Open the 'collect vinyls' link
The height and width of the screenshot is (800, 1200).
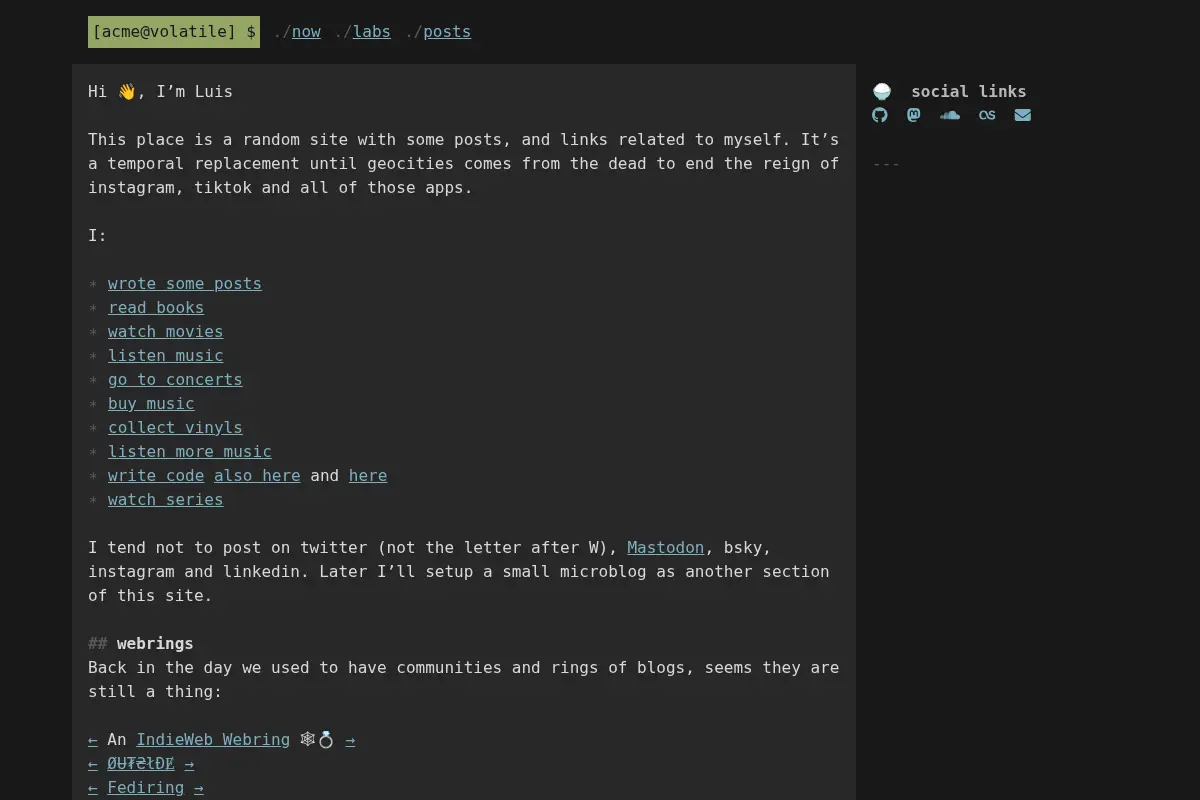(175, 428)
